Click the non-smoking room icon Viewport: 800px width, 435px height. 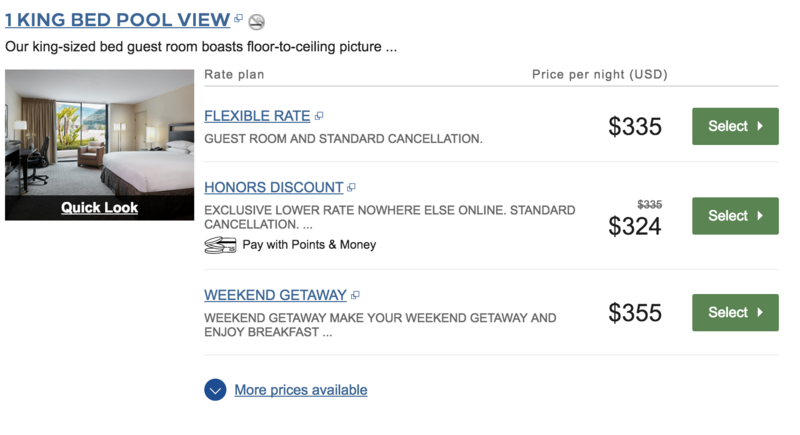256,21
